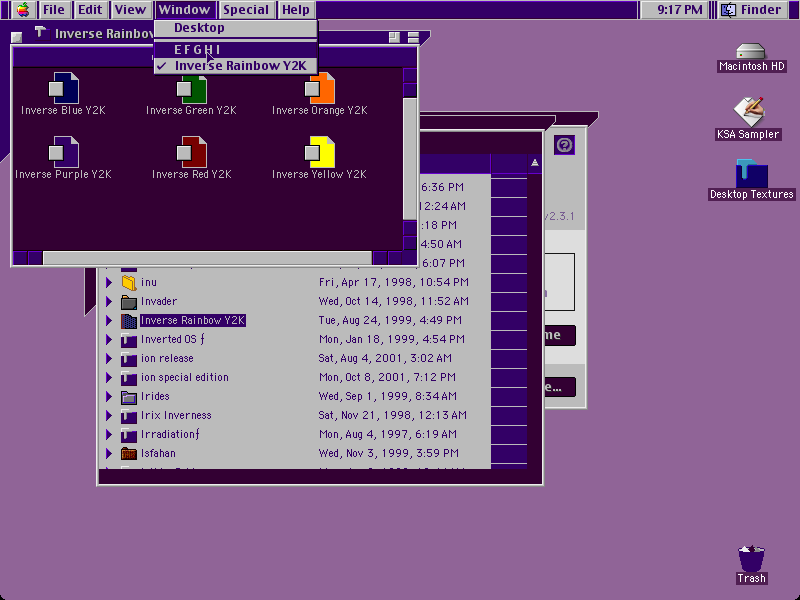The image size is (800, 600).
Task: Click the Irradiationƒ folder icon
Action: click(129, 435)
